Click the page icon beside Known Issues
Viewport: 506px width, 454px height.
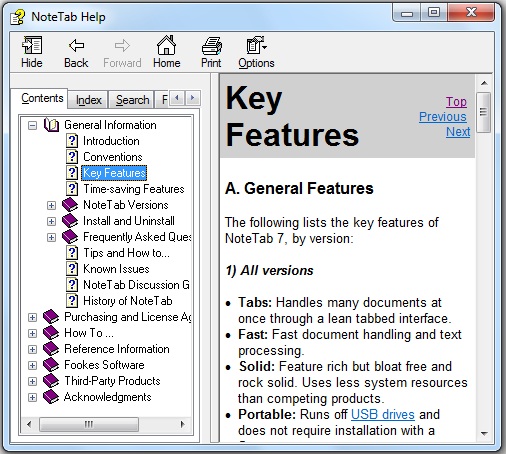(72, 269)
